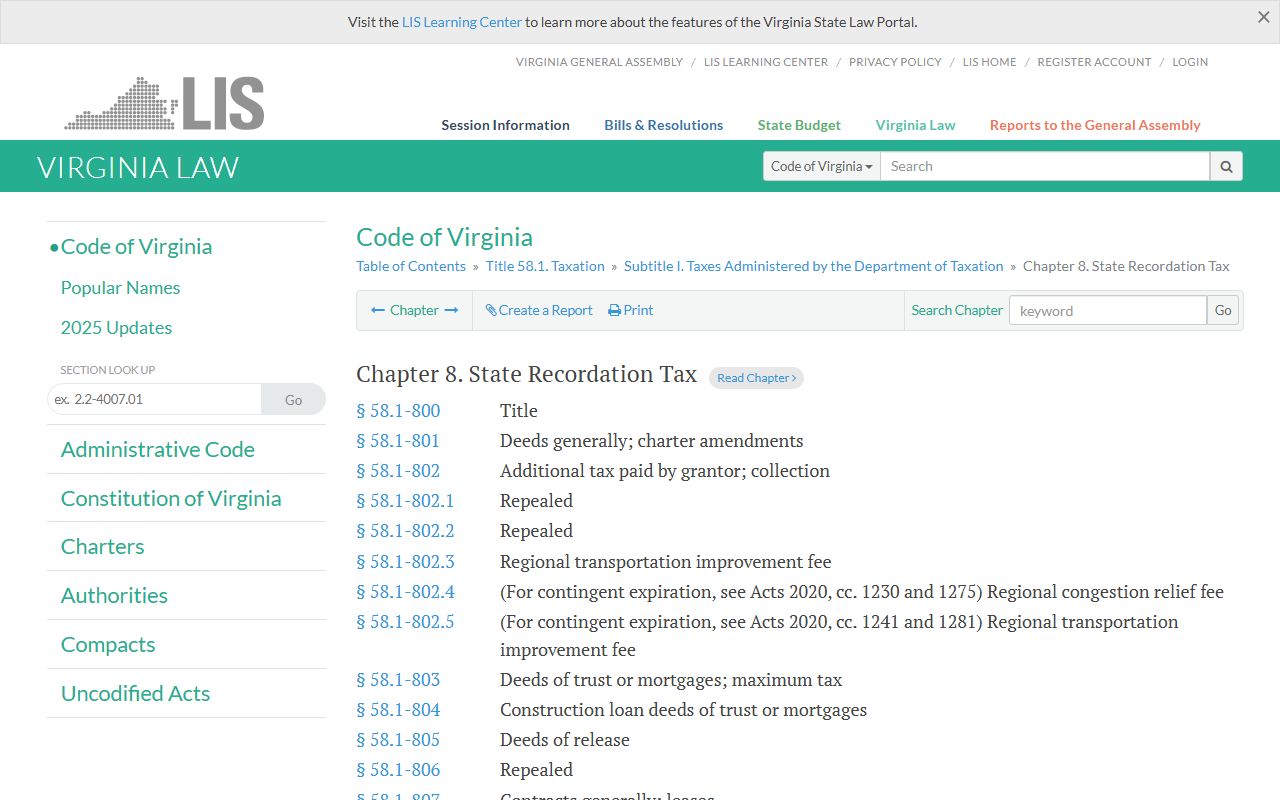Open 2025 Updates in sidebar
1280x800 pixels.
pos(116,328)
